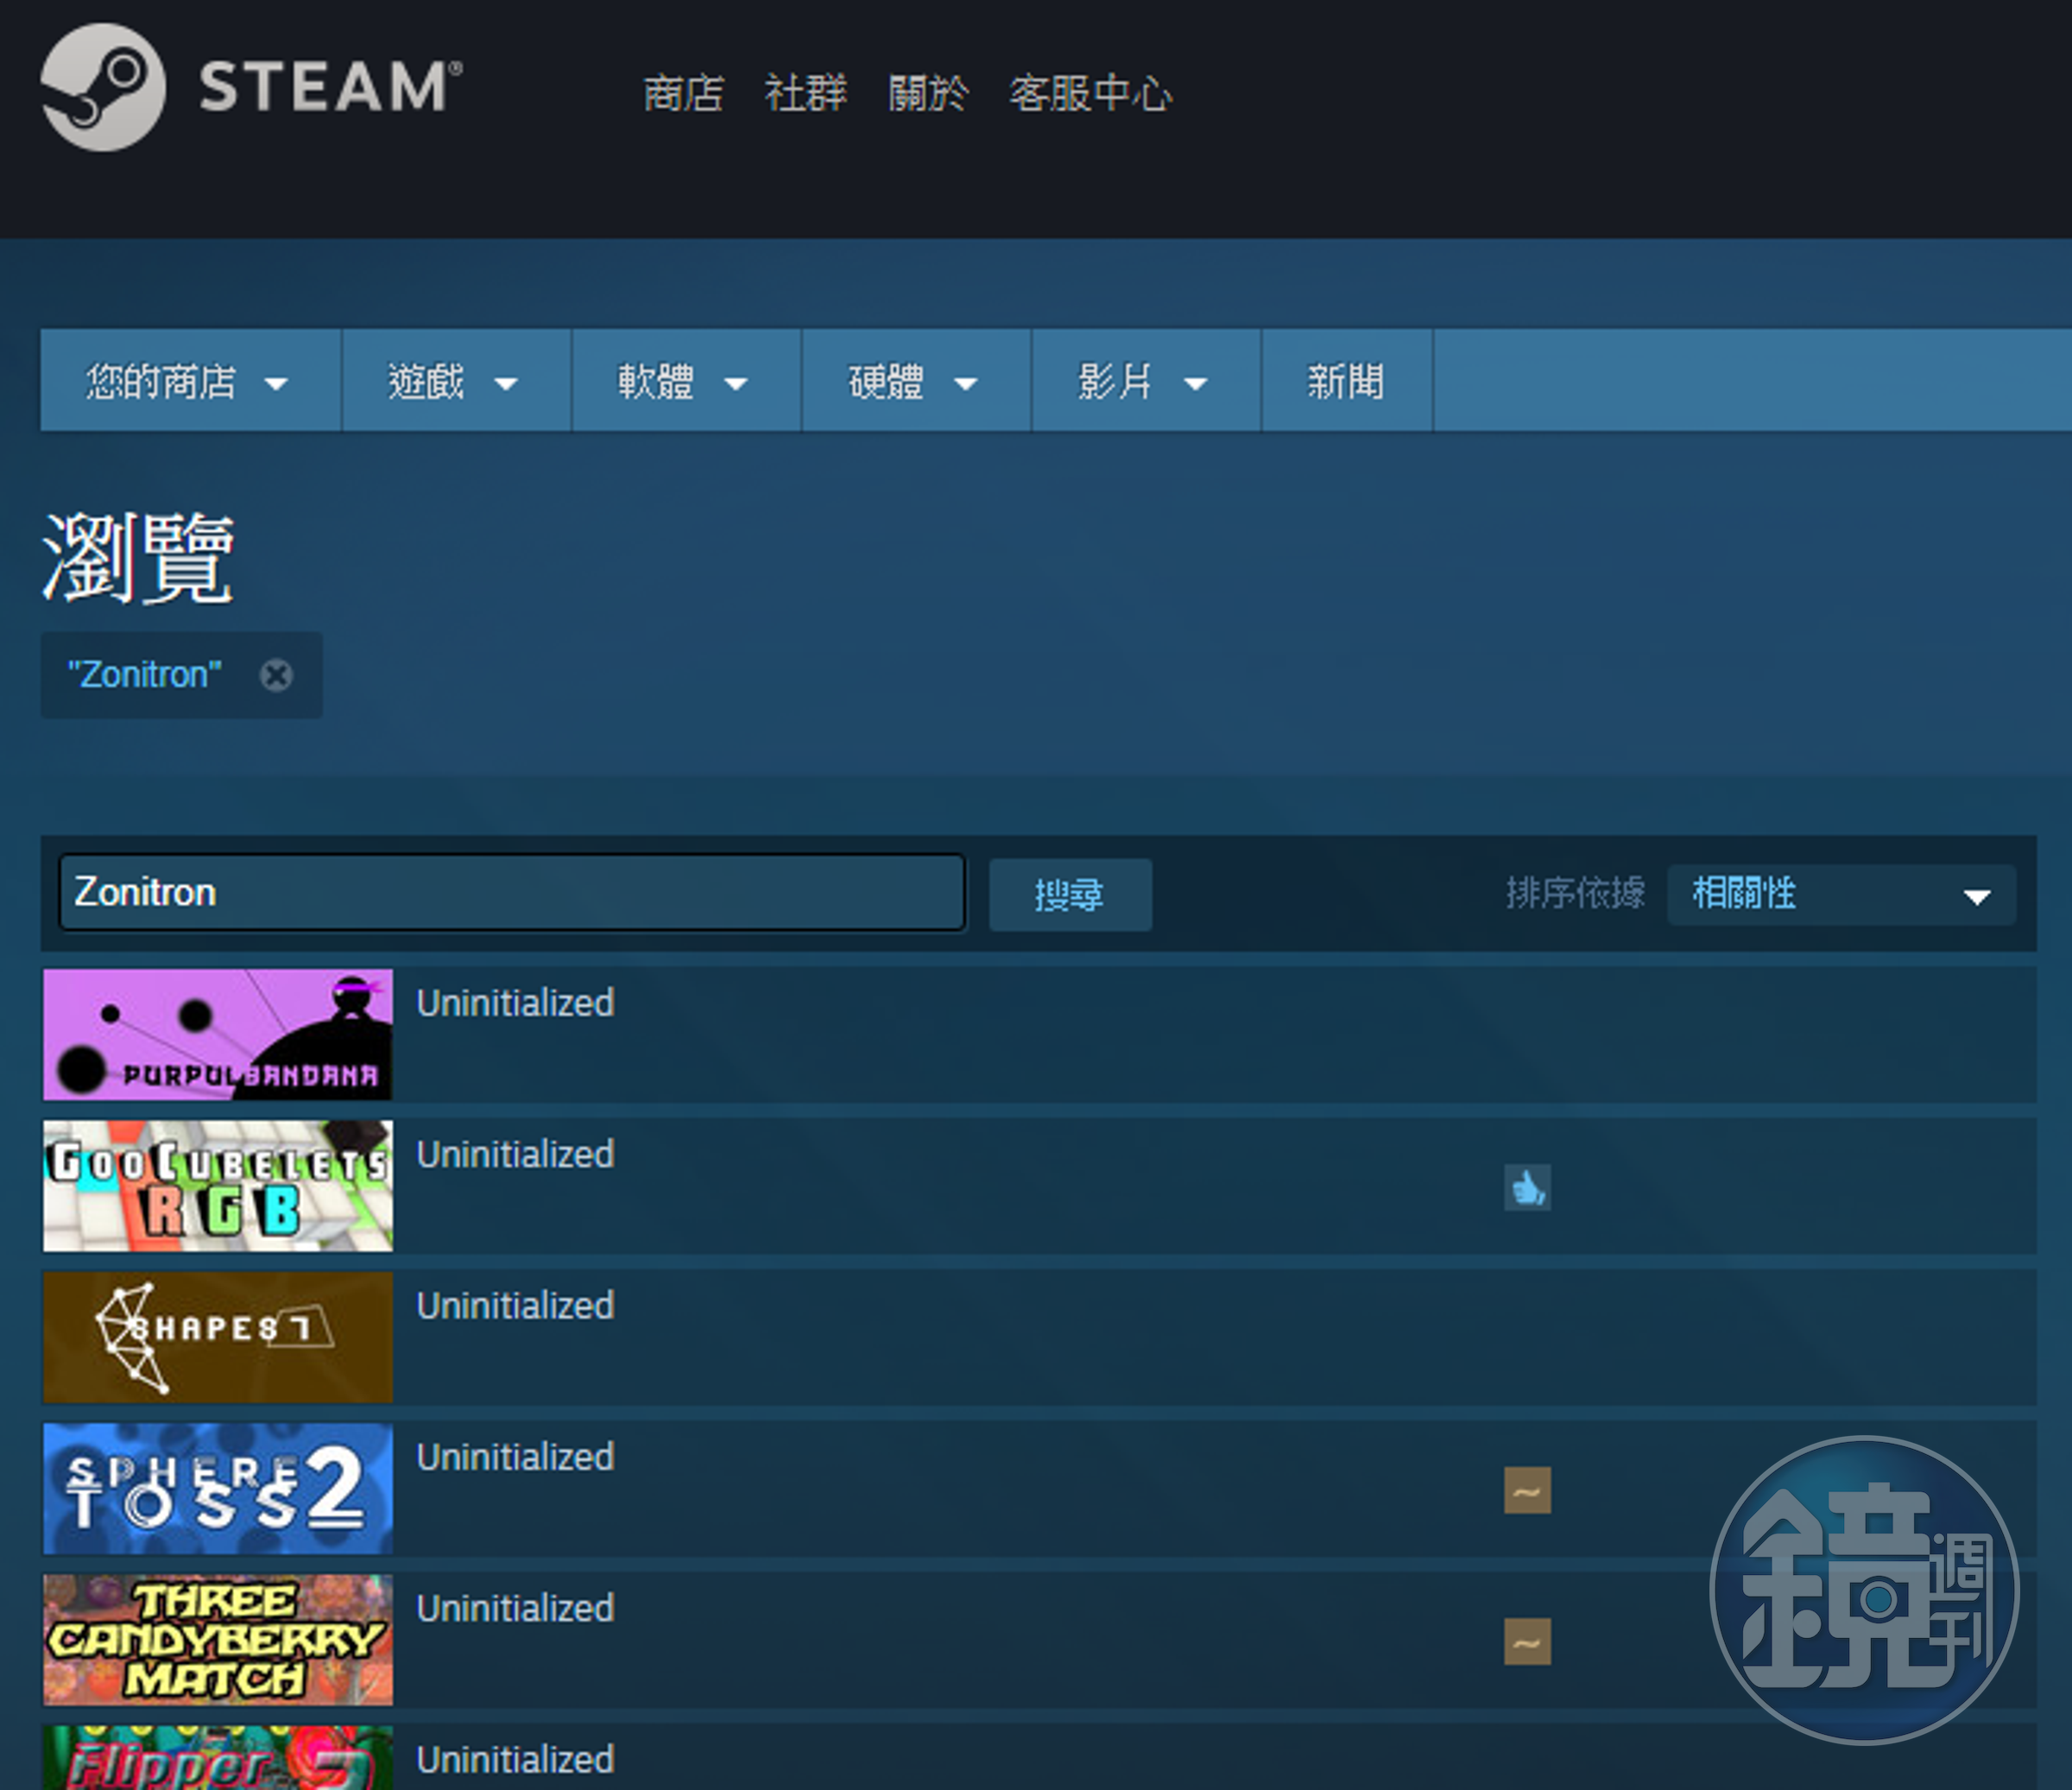Click Uninitialized title beside GooCubelets RGB
The height and width of the screenshot is (1790, 2072).
[515, 1154]
